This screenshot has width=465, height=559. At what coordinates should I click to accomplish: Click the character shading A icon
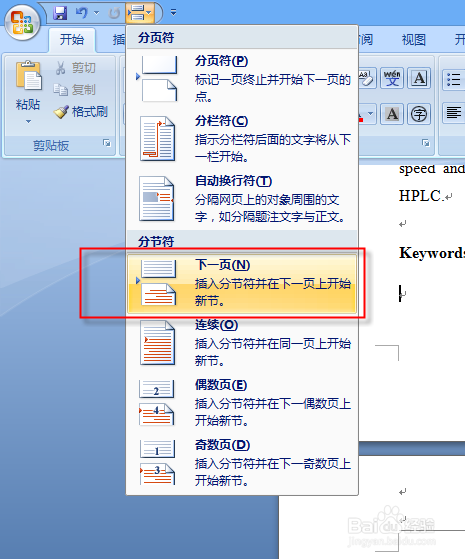[x=392, y=114]
